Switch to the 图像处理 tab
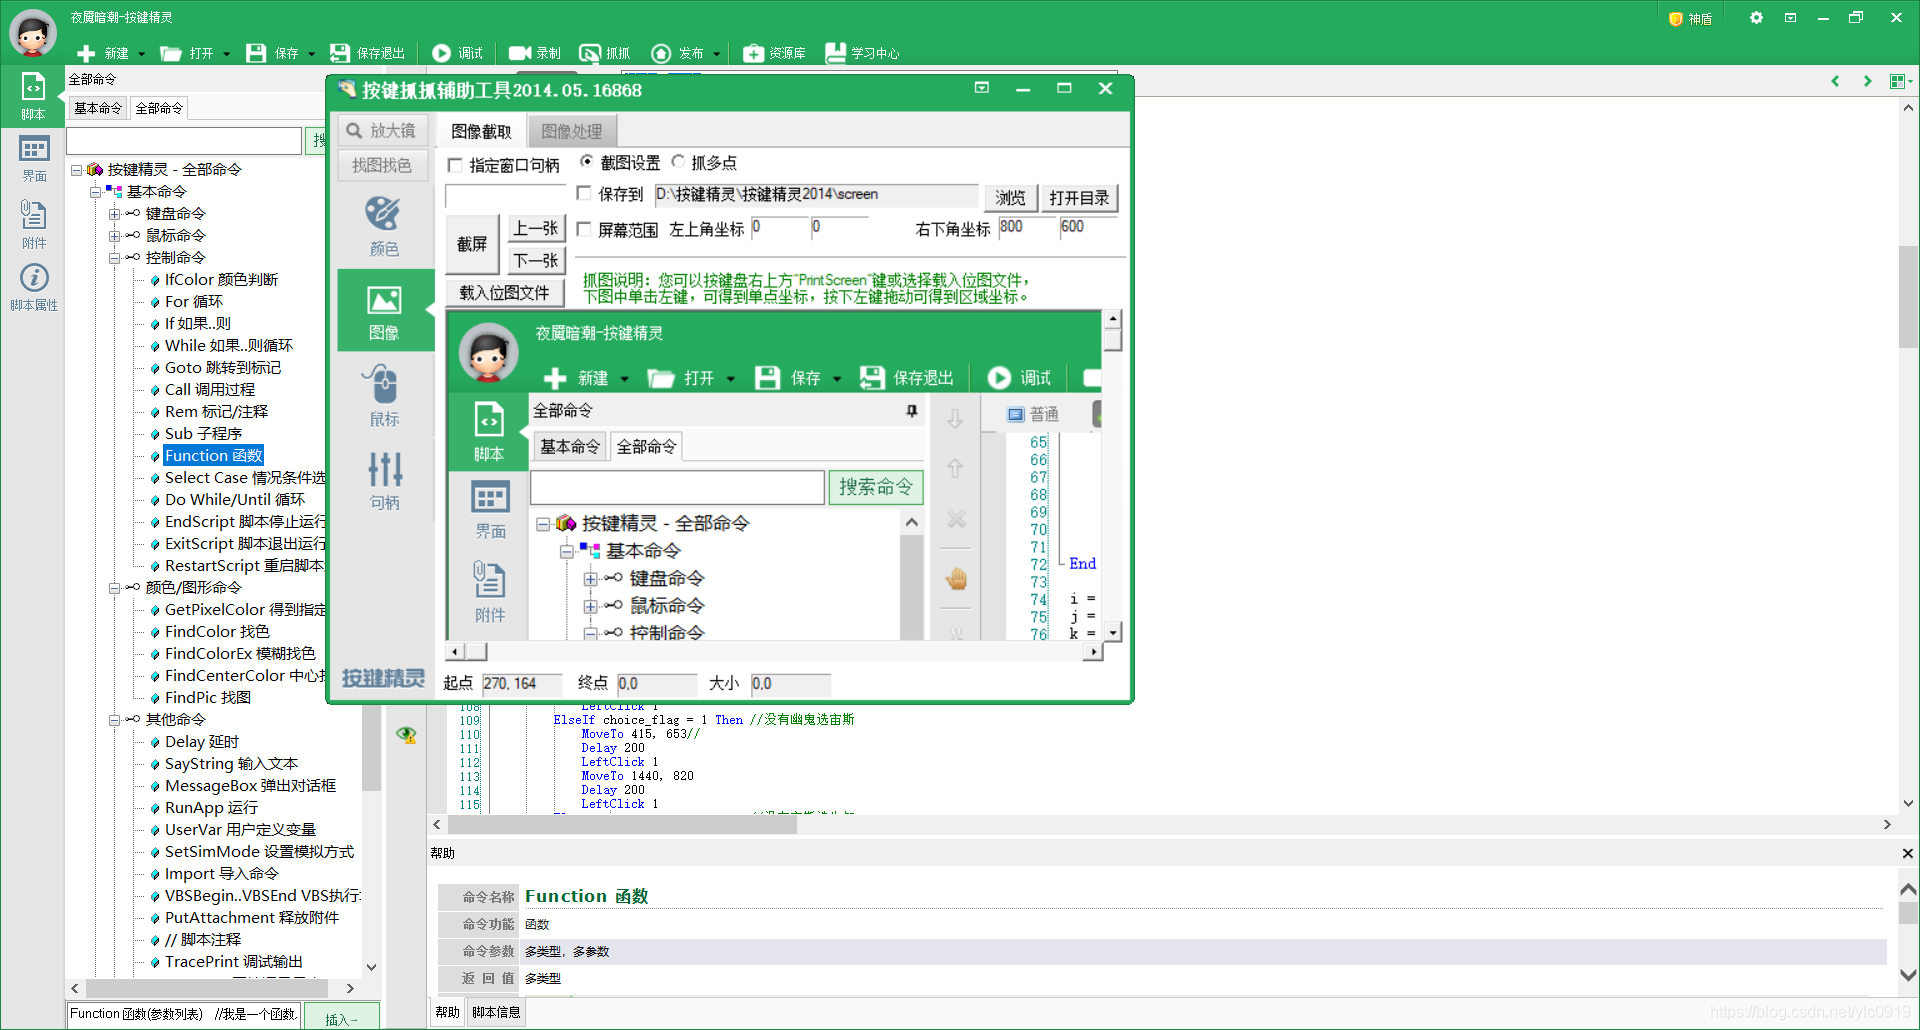 pos(572,131)
